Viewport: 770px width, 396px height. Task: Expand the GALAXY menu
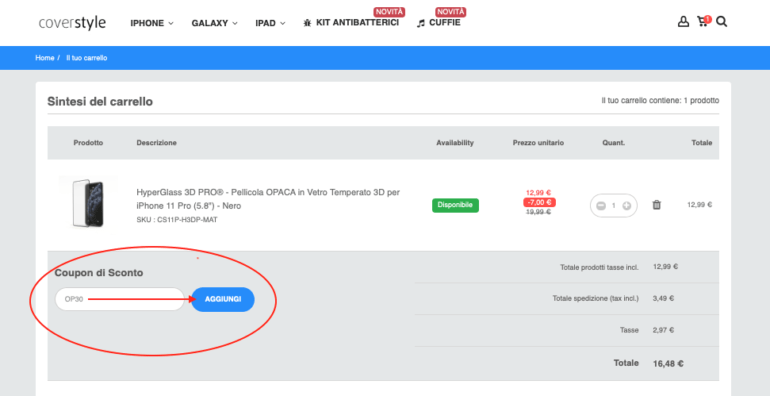coord(215,23)
